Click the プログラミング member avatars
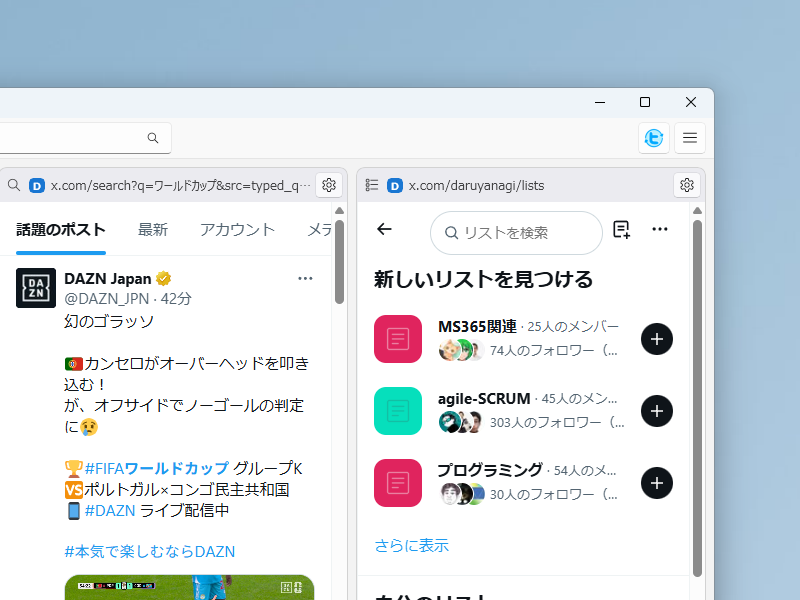This screenshot has width=800, height=600. [461, 494]
